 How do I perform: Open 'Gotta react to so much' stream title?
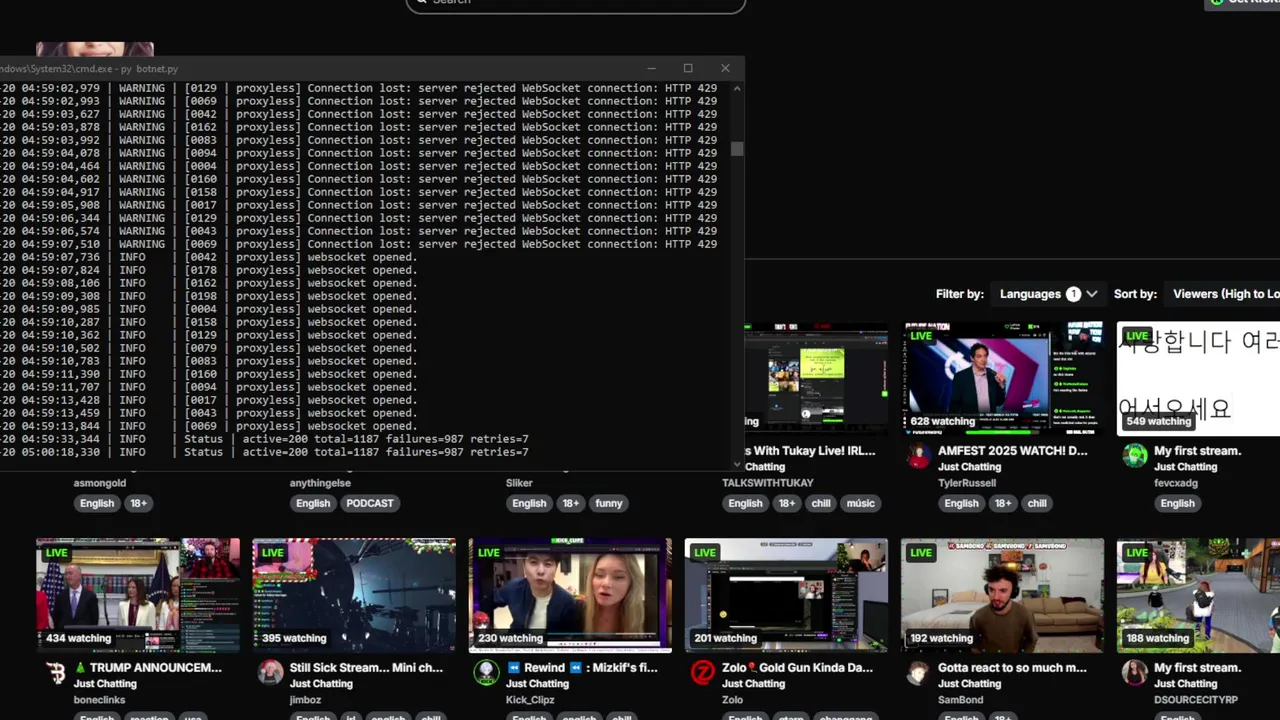[x=1012, y=668]
